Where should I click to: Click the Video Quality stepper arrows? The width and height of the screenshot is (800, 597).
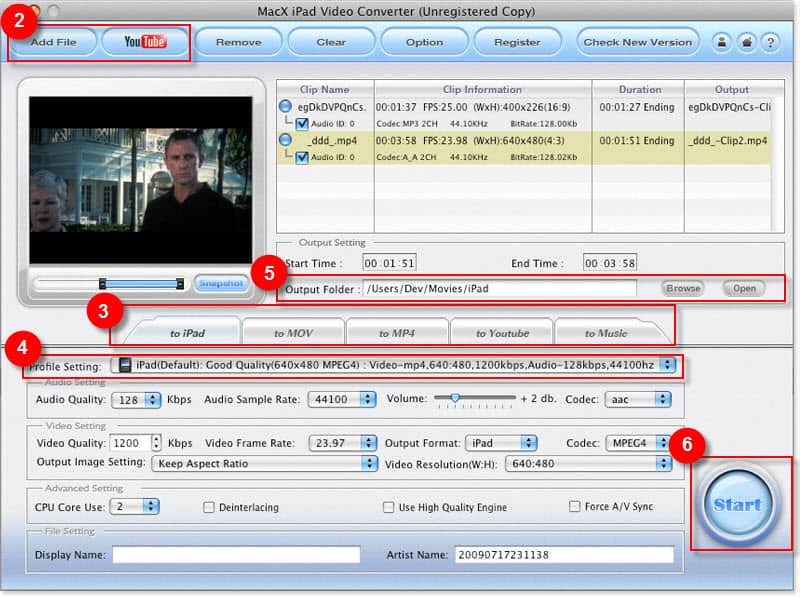(157, 442)
